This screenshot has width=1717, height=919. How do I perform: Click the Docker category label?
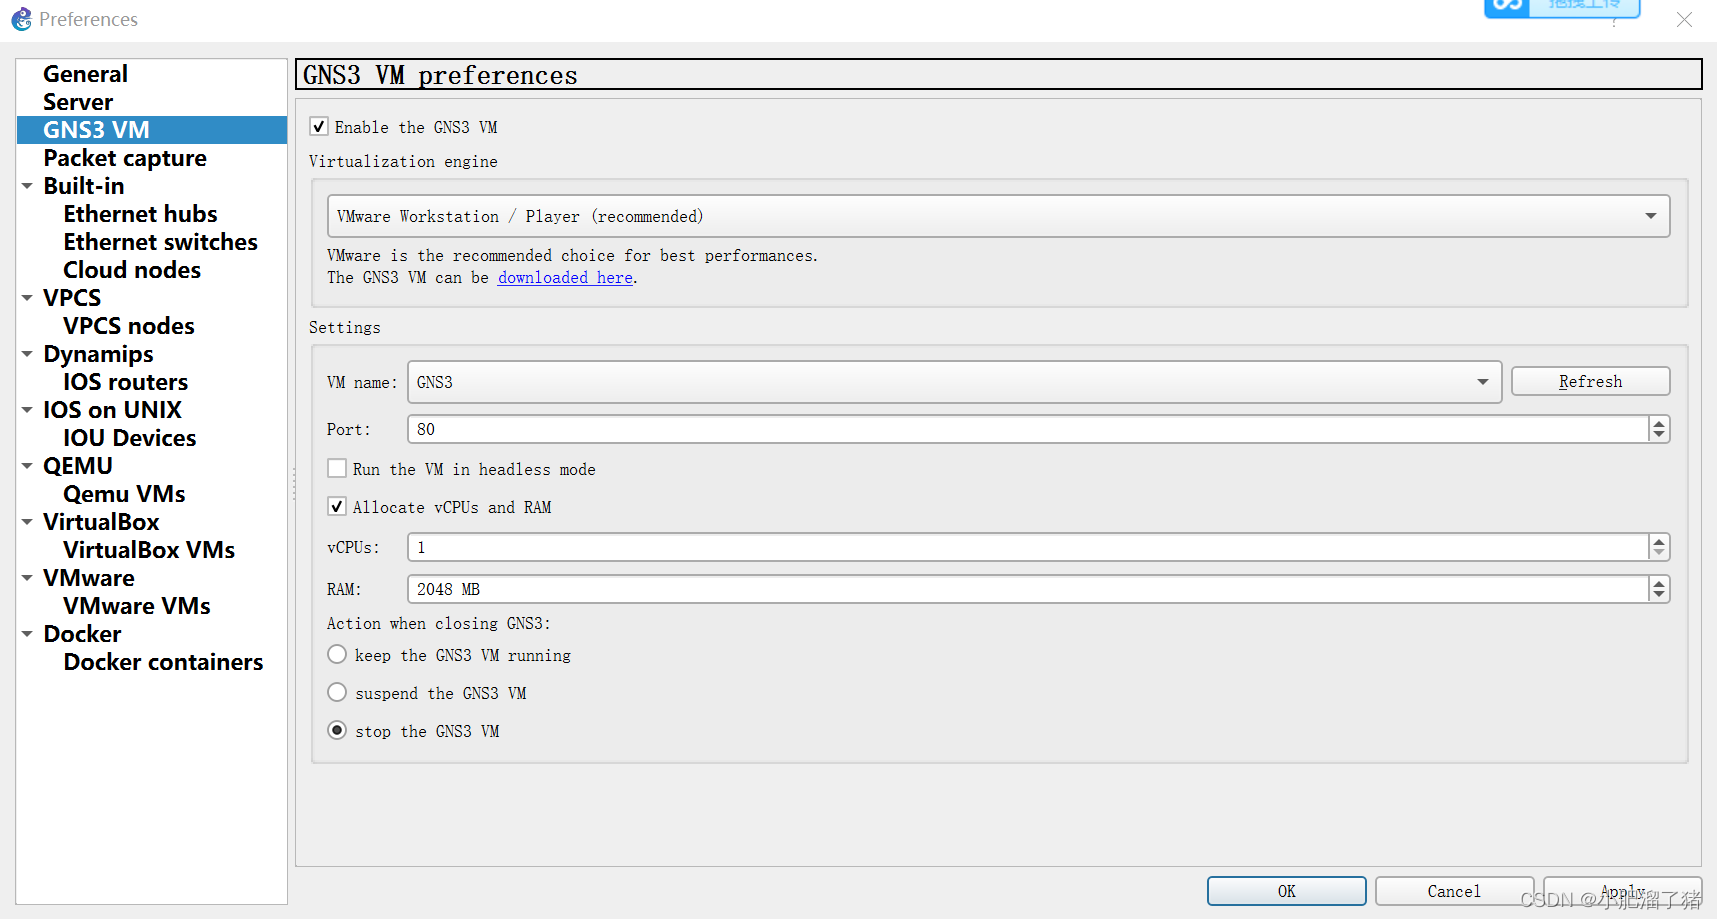coord(82,634)
